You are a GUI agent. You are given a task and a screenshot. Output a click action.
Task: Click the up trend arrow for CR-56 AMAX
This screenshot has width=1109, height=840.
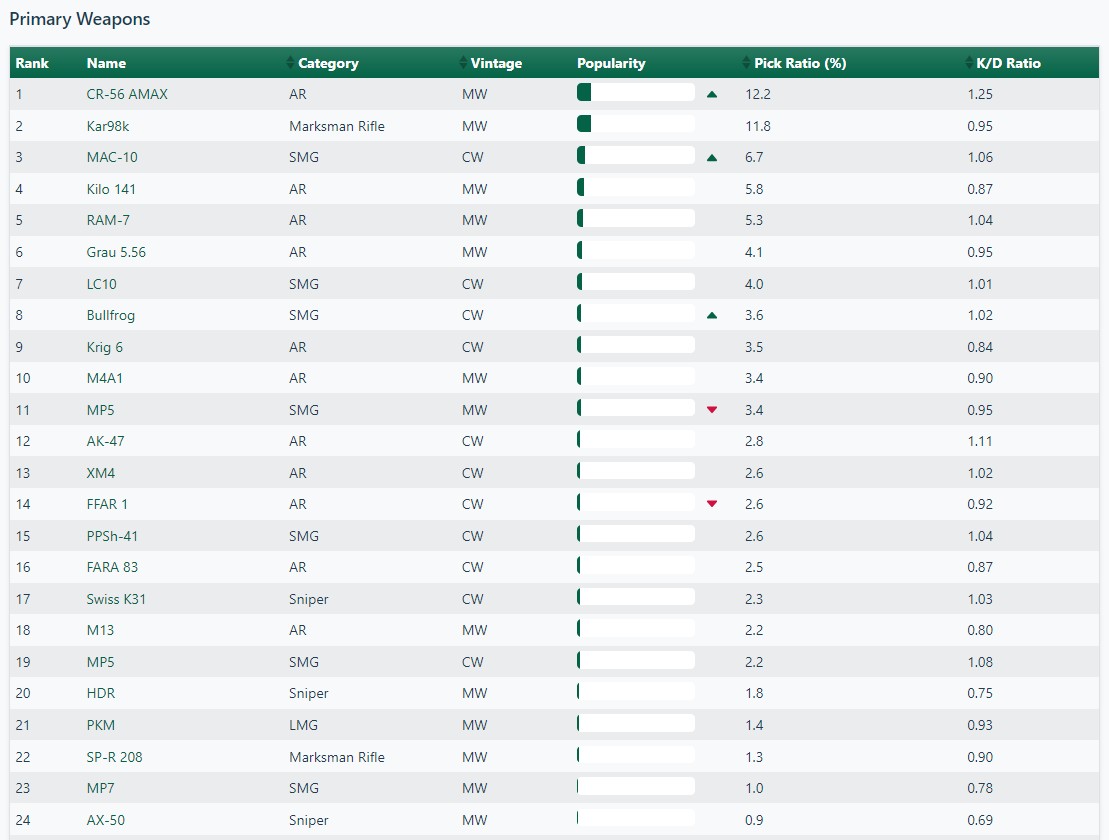pyautogui.click(x=712, y=94)
